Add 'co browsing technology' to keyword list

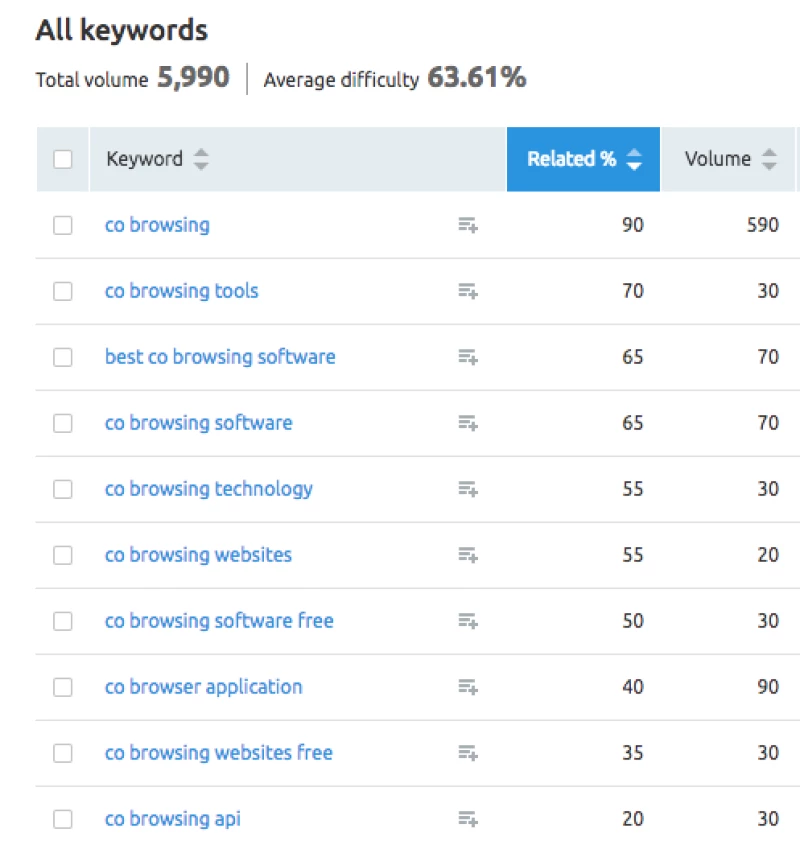[x=467, y=489]
